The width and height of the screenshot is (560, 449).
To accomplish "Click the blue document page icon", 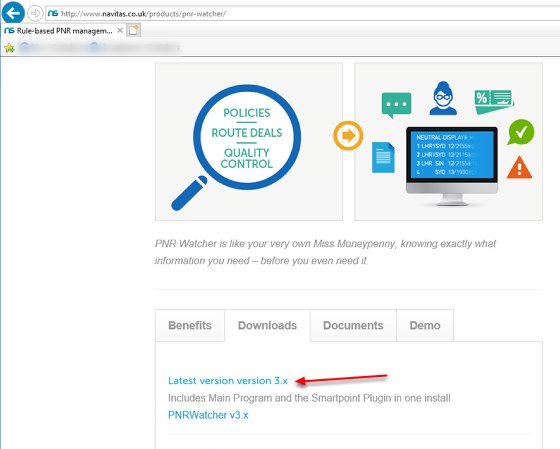I will pos(383,158).
